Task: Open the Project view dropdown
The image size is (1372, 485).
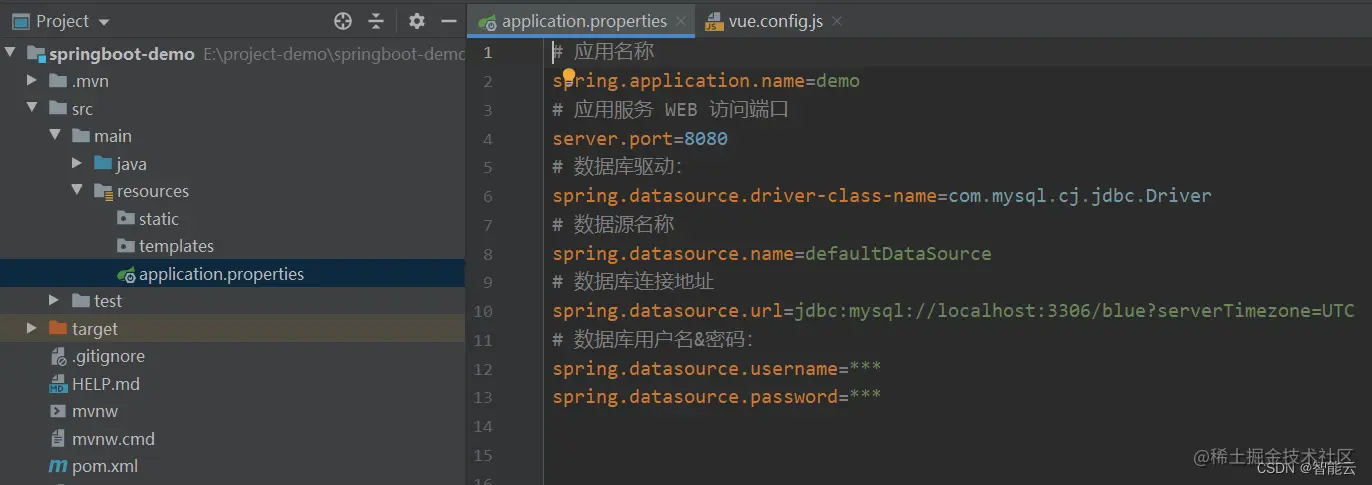Action: tap(105, 22)
